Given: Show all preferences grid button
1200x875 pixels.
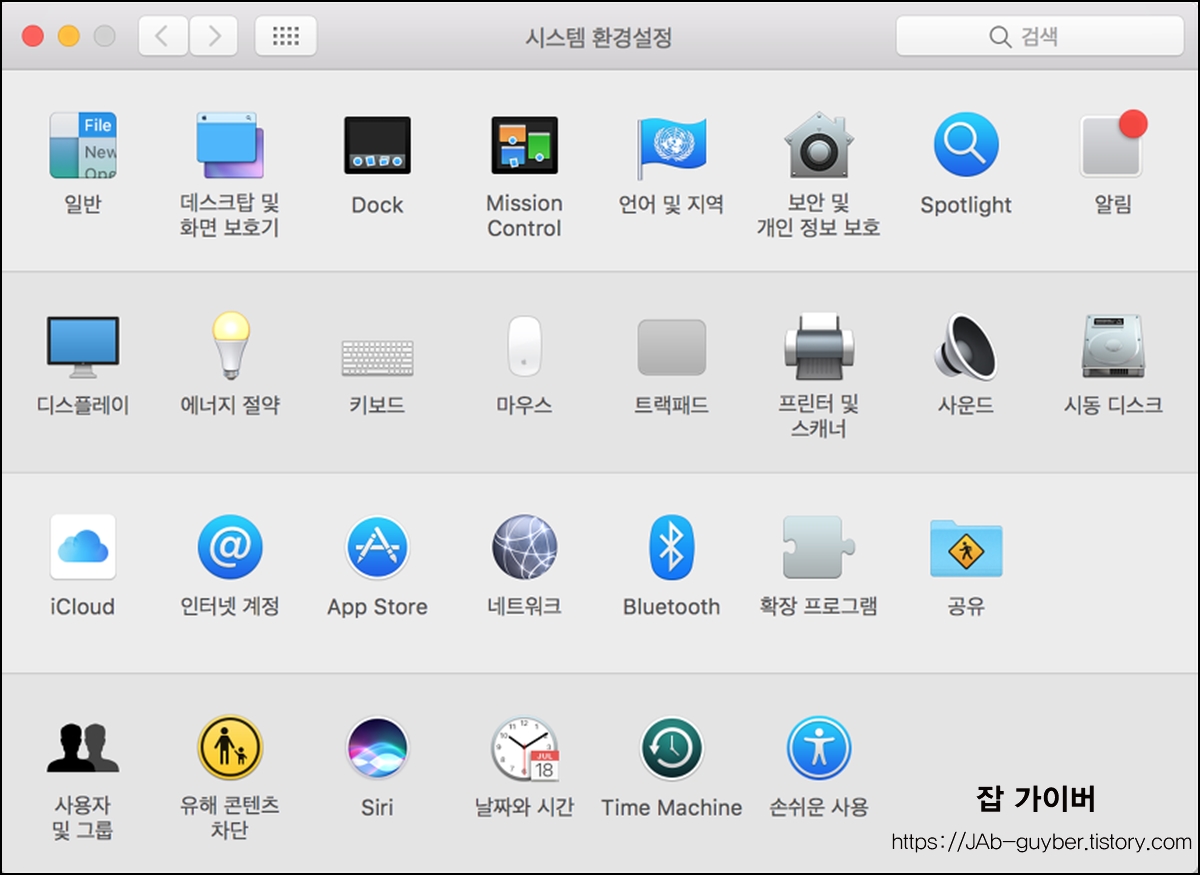Looking at the screenshot, I should coord(286,37).
